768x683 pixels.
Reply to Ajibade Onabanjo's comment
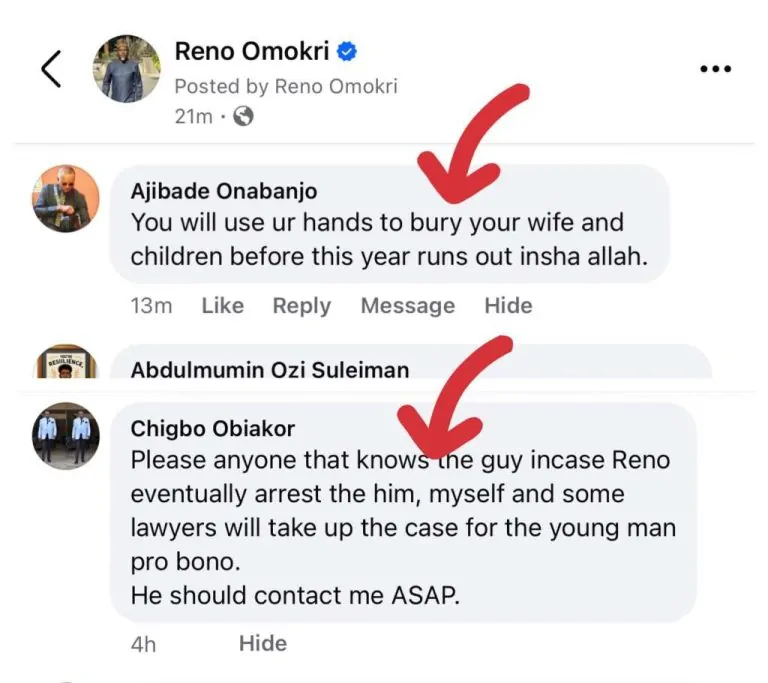pos(302,306)
